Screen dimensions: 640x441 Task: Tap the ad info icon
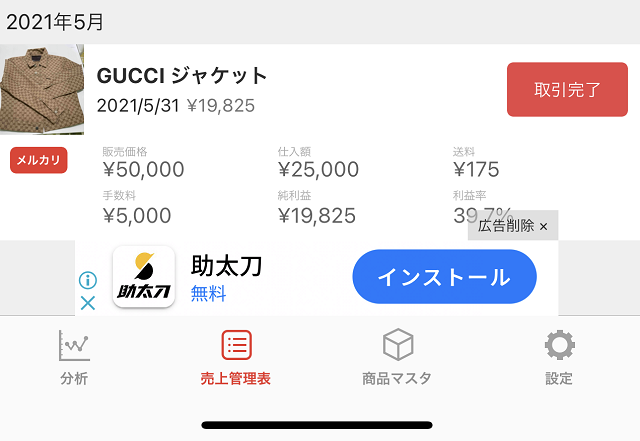[88, 280]
